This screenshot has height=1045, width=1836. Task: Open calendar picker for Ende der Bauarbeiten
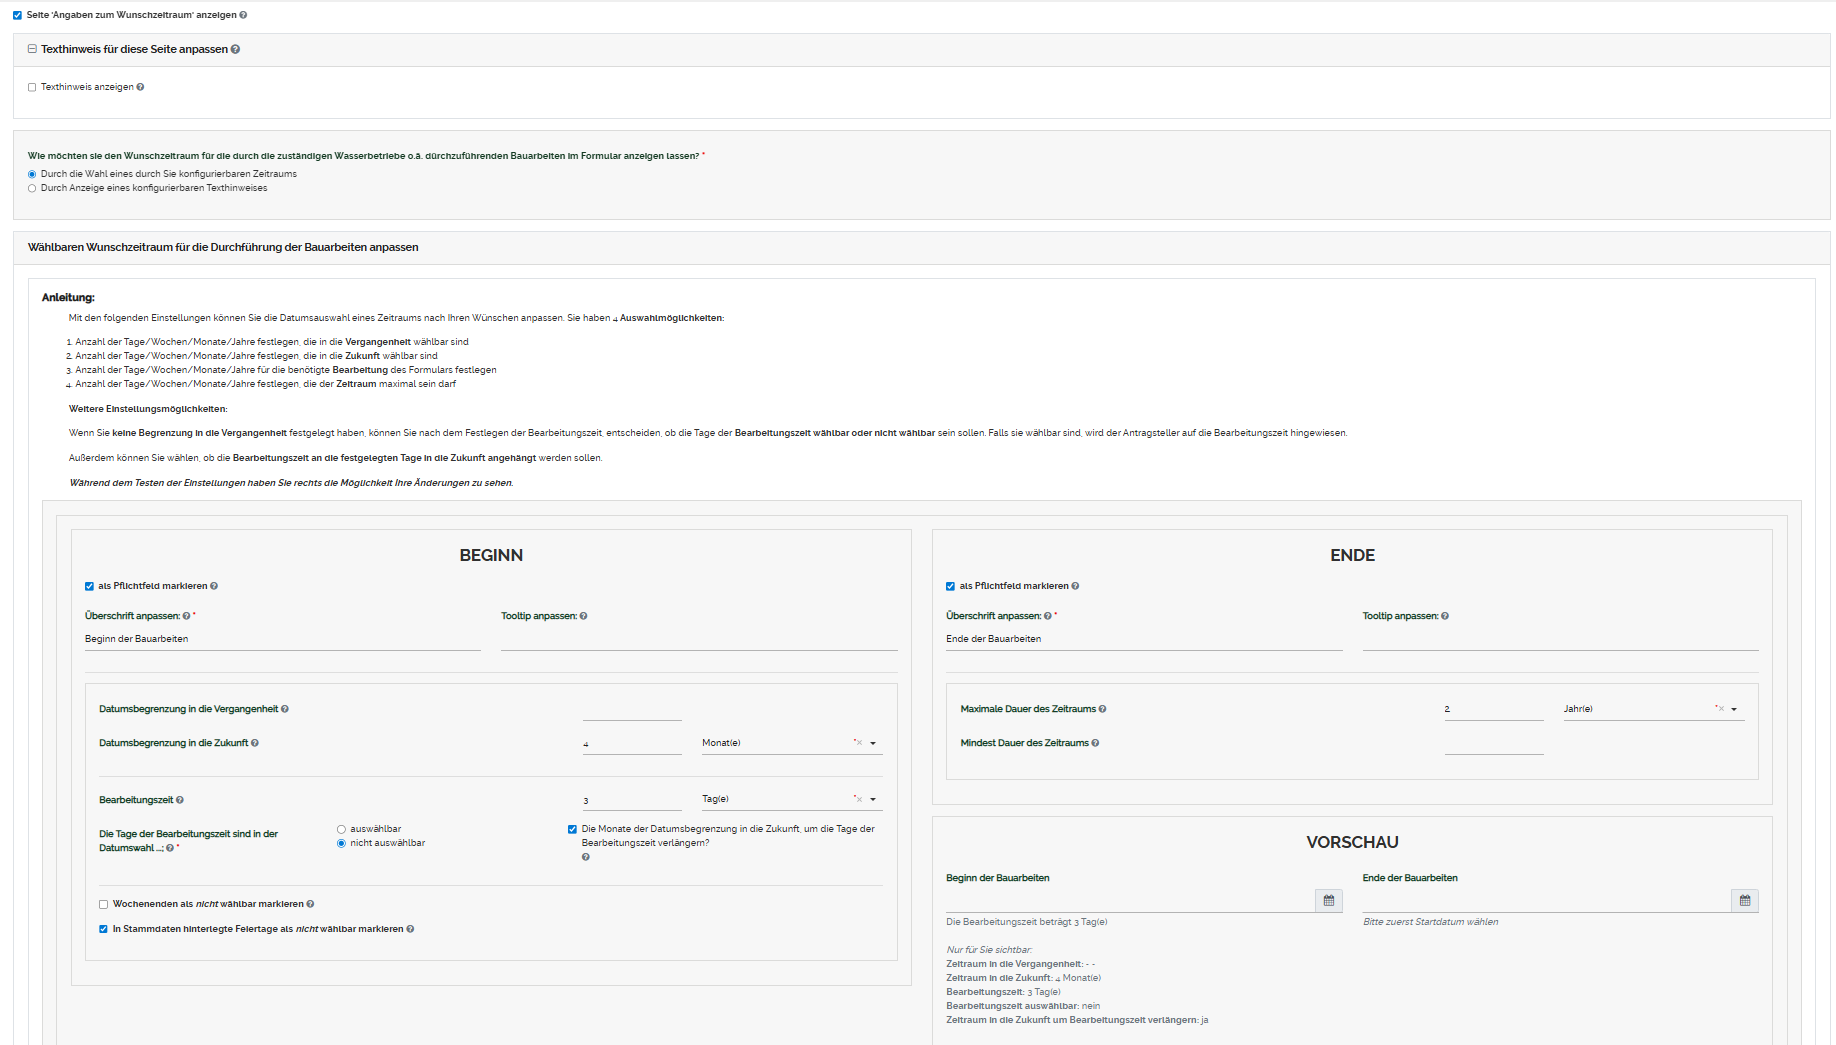1744,901
